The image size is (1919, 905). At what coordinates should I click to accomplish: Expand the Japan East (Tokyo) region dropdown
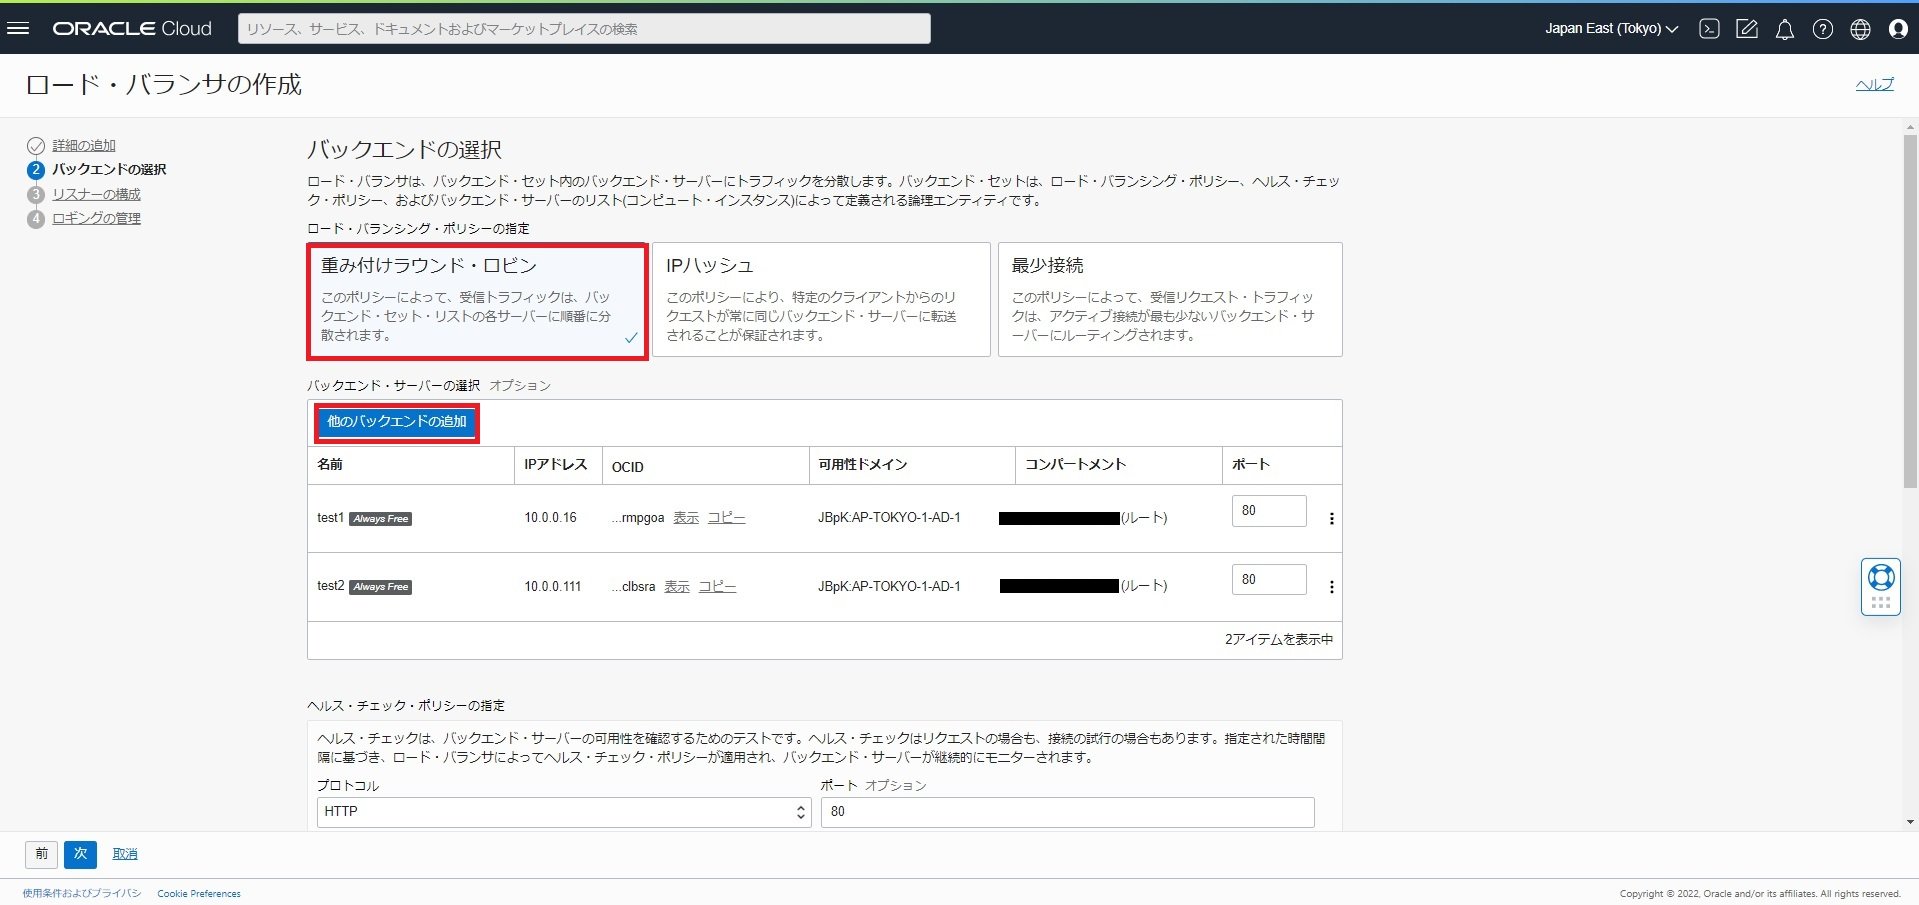coord(1610,29)
